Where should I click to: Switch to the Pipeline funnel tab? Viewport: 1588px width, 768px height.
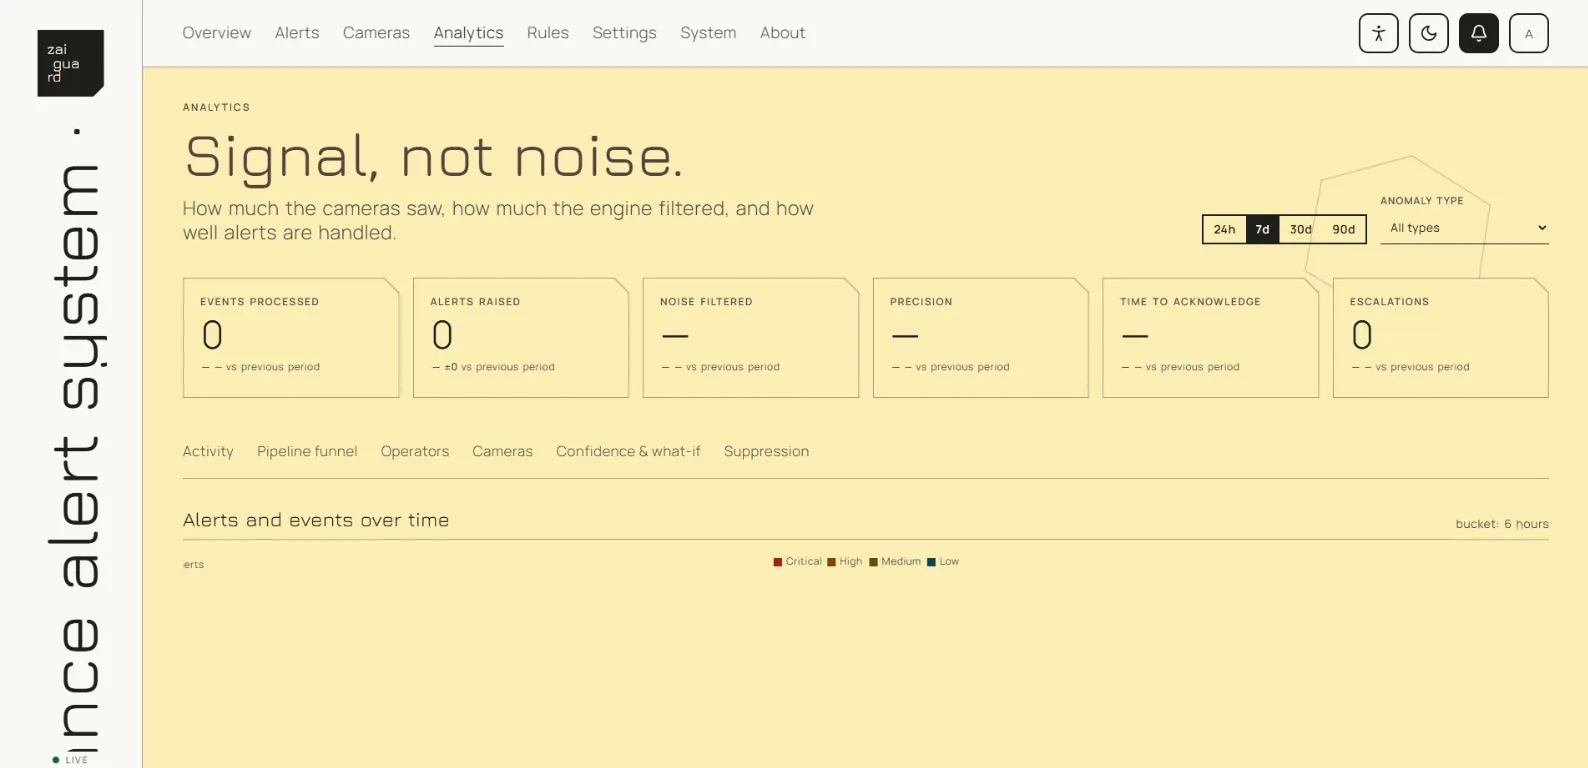tap(307, 452)
